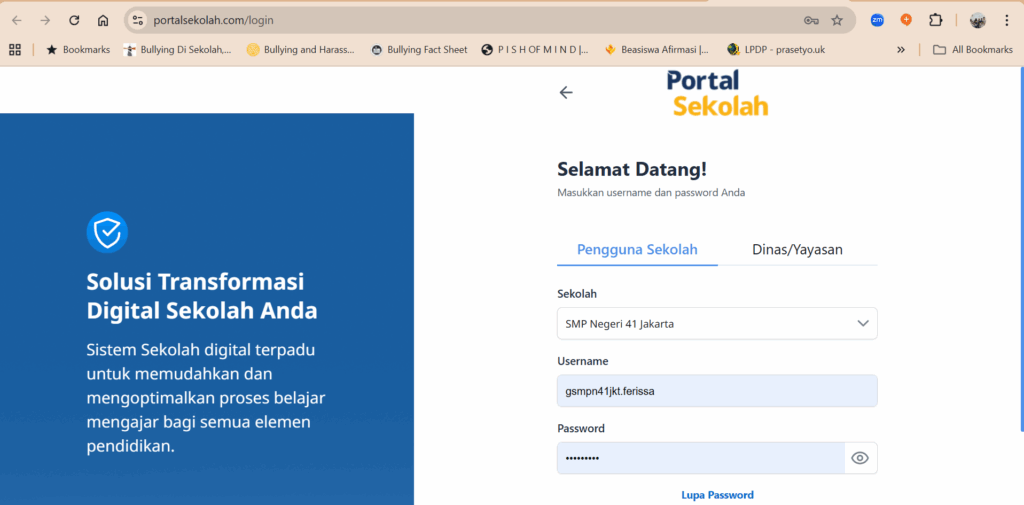
Task: Open the apps grid icon in bookmarks bar
Action: click(15, 49)
